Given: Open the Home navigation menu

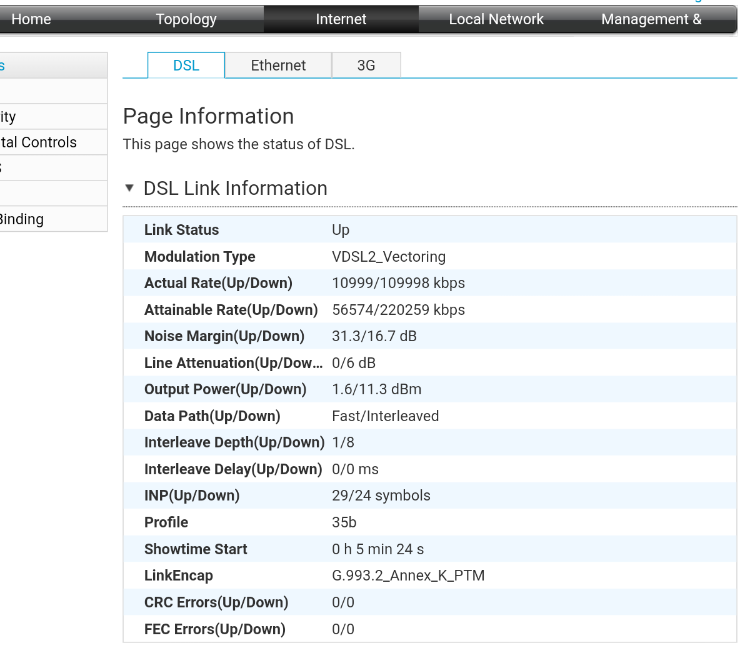Looking at the screenshot, I should coord(31,19).
